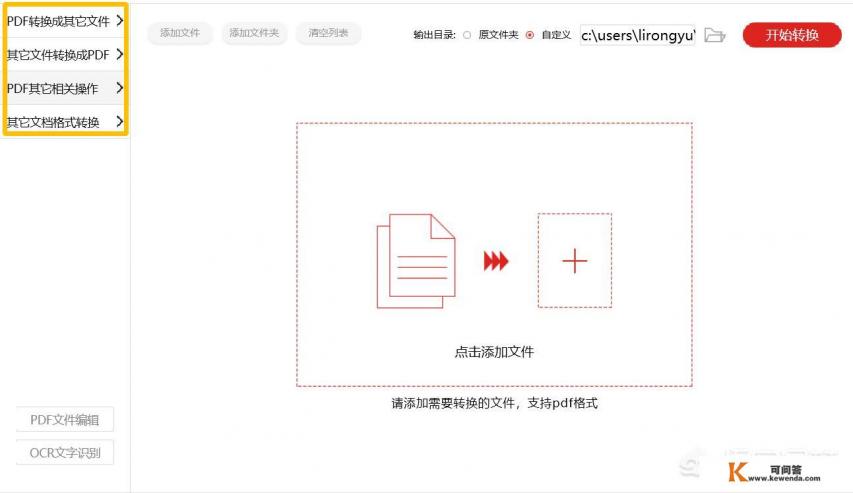
Task: Expand chevron next to PDF转换成其它文件
Action: [120, 20]
